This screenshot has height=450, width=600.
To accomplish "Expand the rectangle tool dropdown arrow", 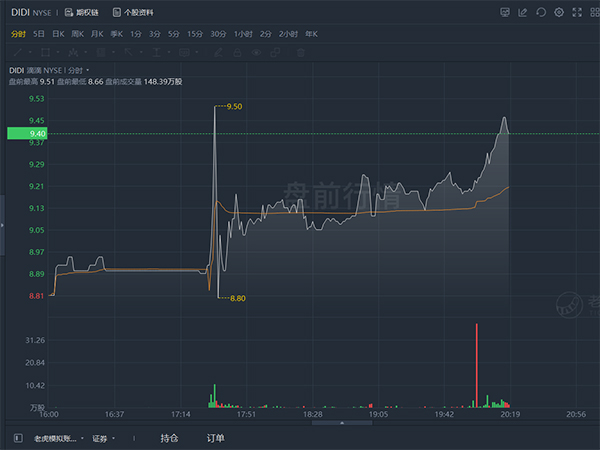I will [x=58, y=52].
